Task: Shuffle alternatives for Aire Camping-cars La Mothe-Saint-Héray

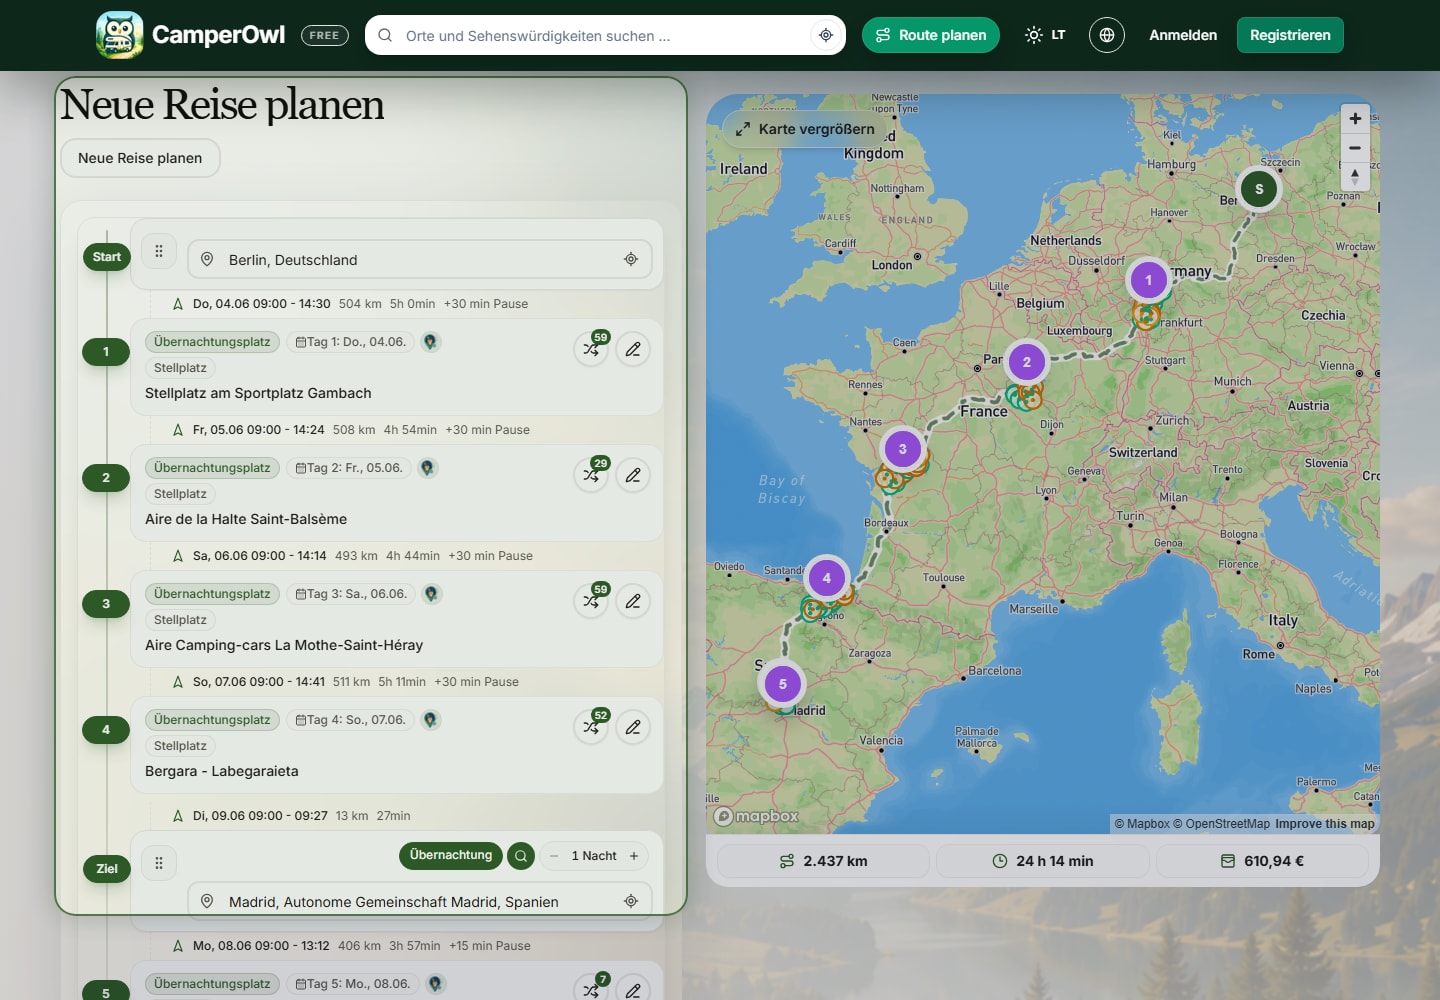Action: 592,601
